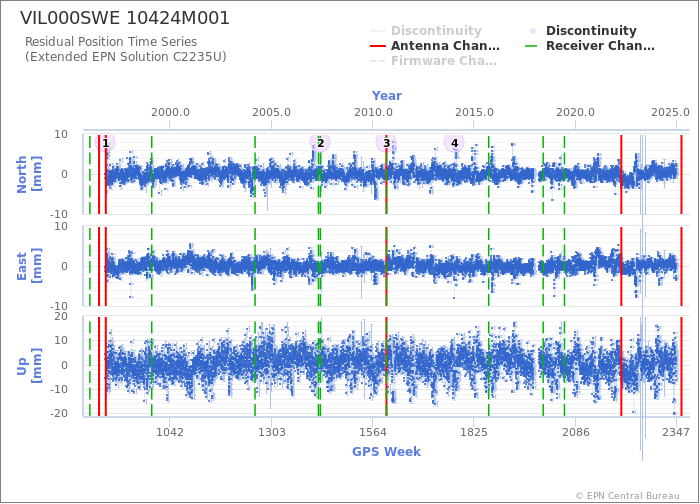
Task: Click the GPS week 1564 tick label
Action: tap(372, 432)
